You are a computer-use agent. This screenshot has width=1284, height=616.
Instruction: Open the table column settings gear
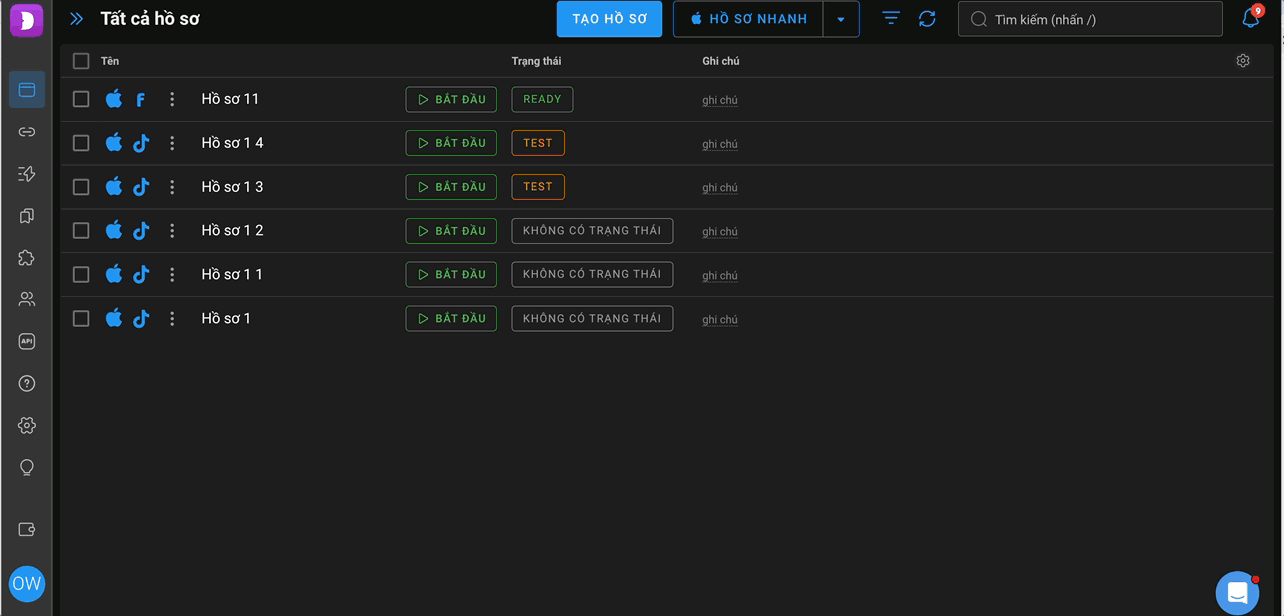tap(1243, 61)
